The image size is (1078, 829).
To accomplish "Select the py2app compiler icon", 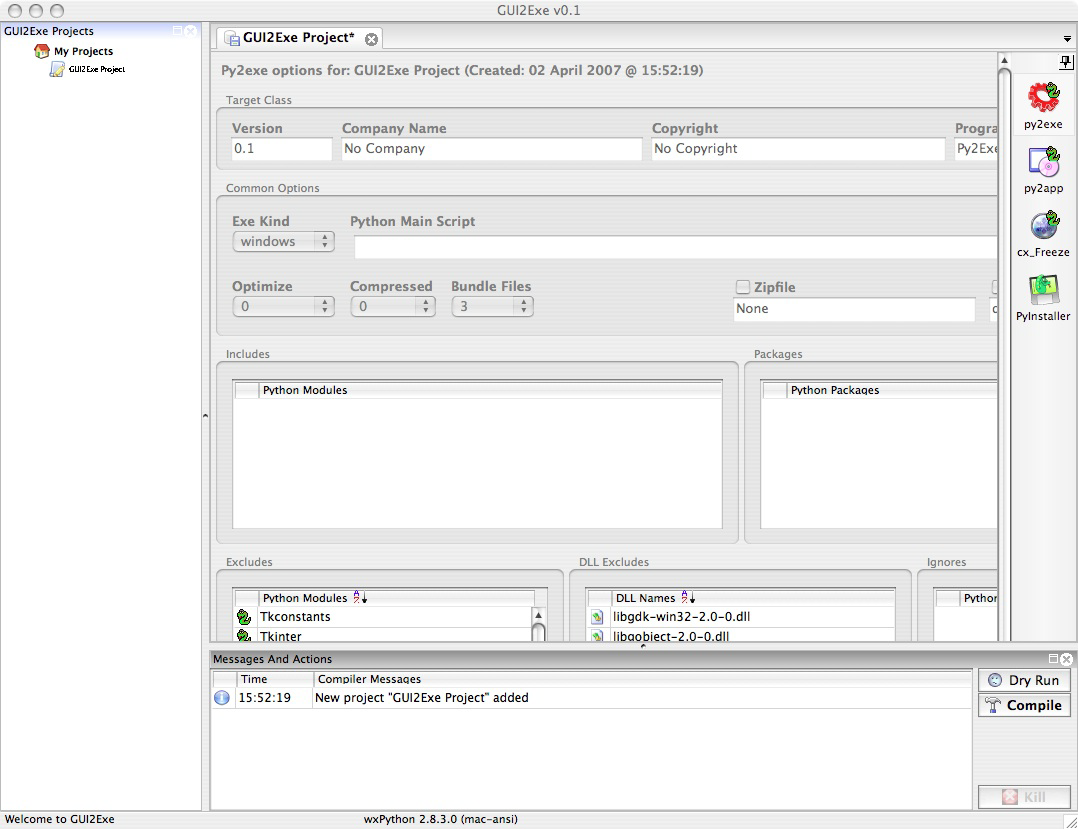I will (1043, 162).
